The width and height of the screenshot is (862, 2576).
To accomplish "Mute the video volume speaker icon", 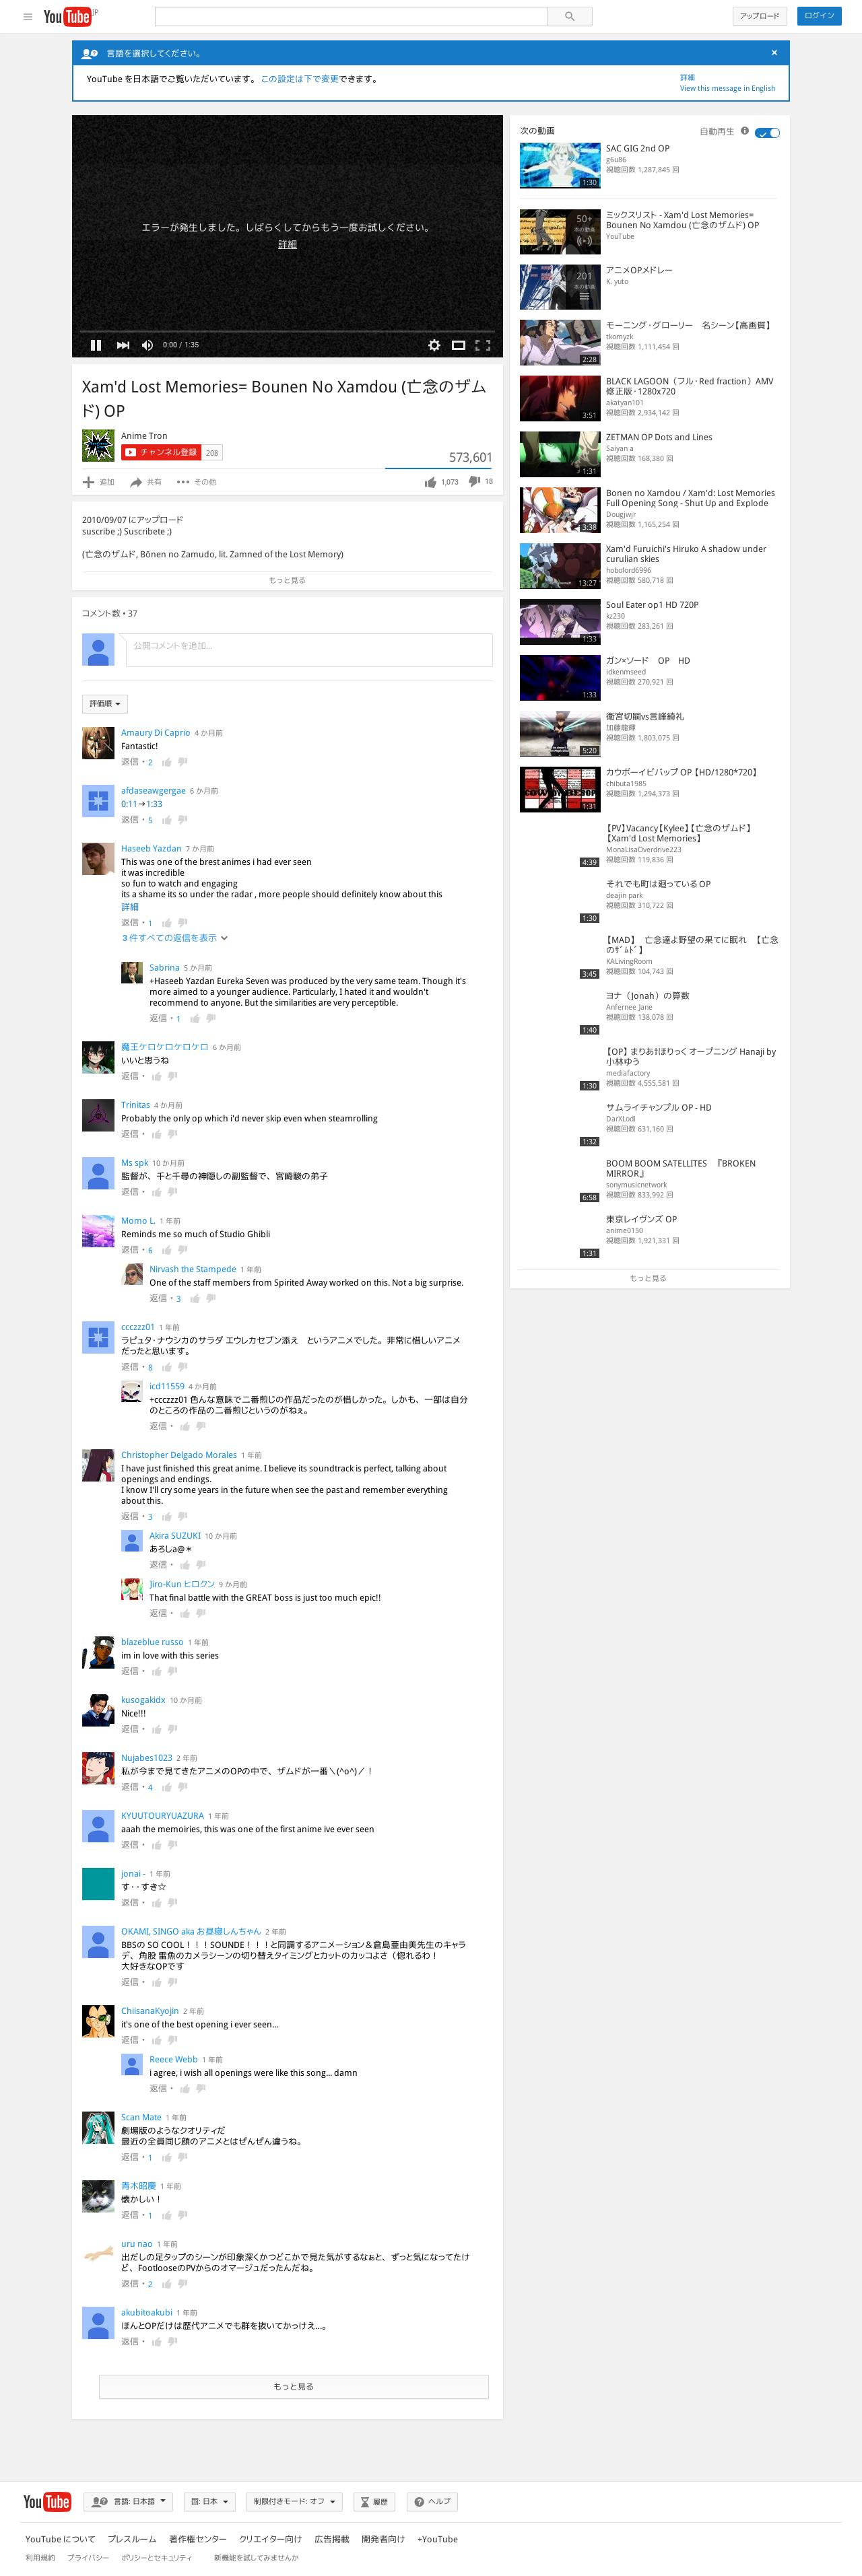I will point(147,345).
